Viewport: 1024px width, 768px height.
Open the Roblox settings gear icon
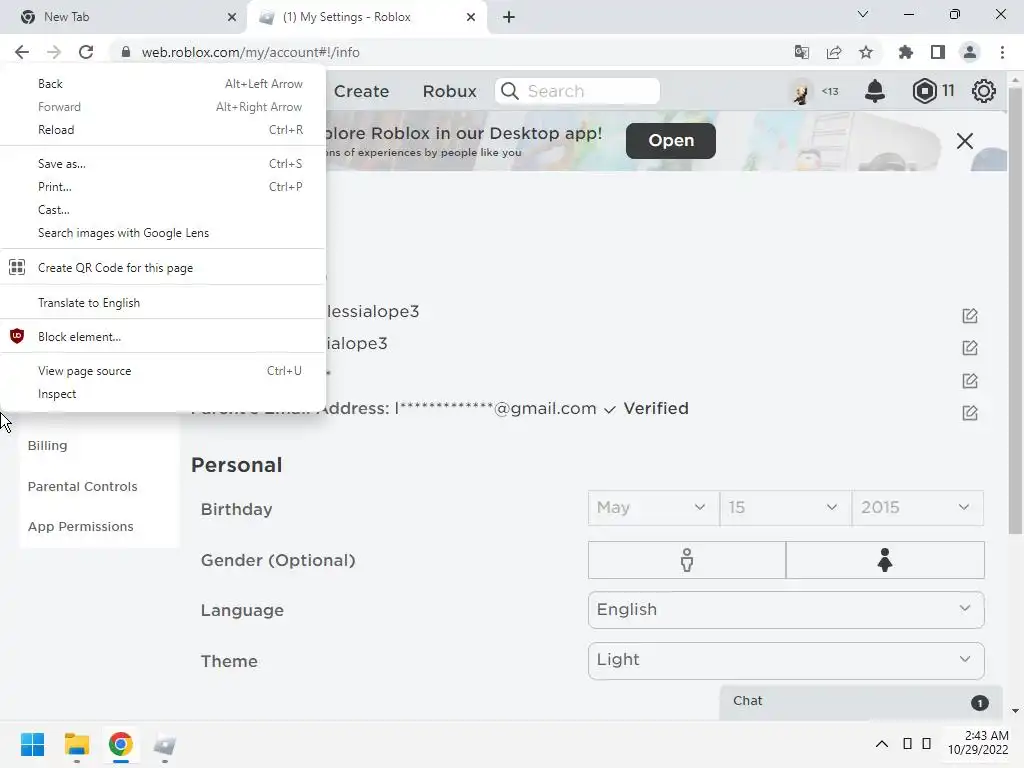(984, 91)
